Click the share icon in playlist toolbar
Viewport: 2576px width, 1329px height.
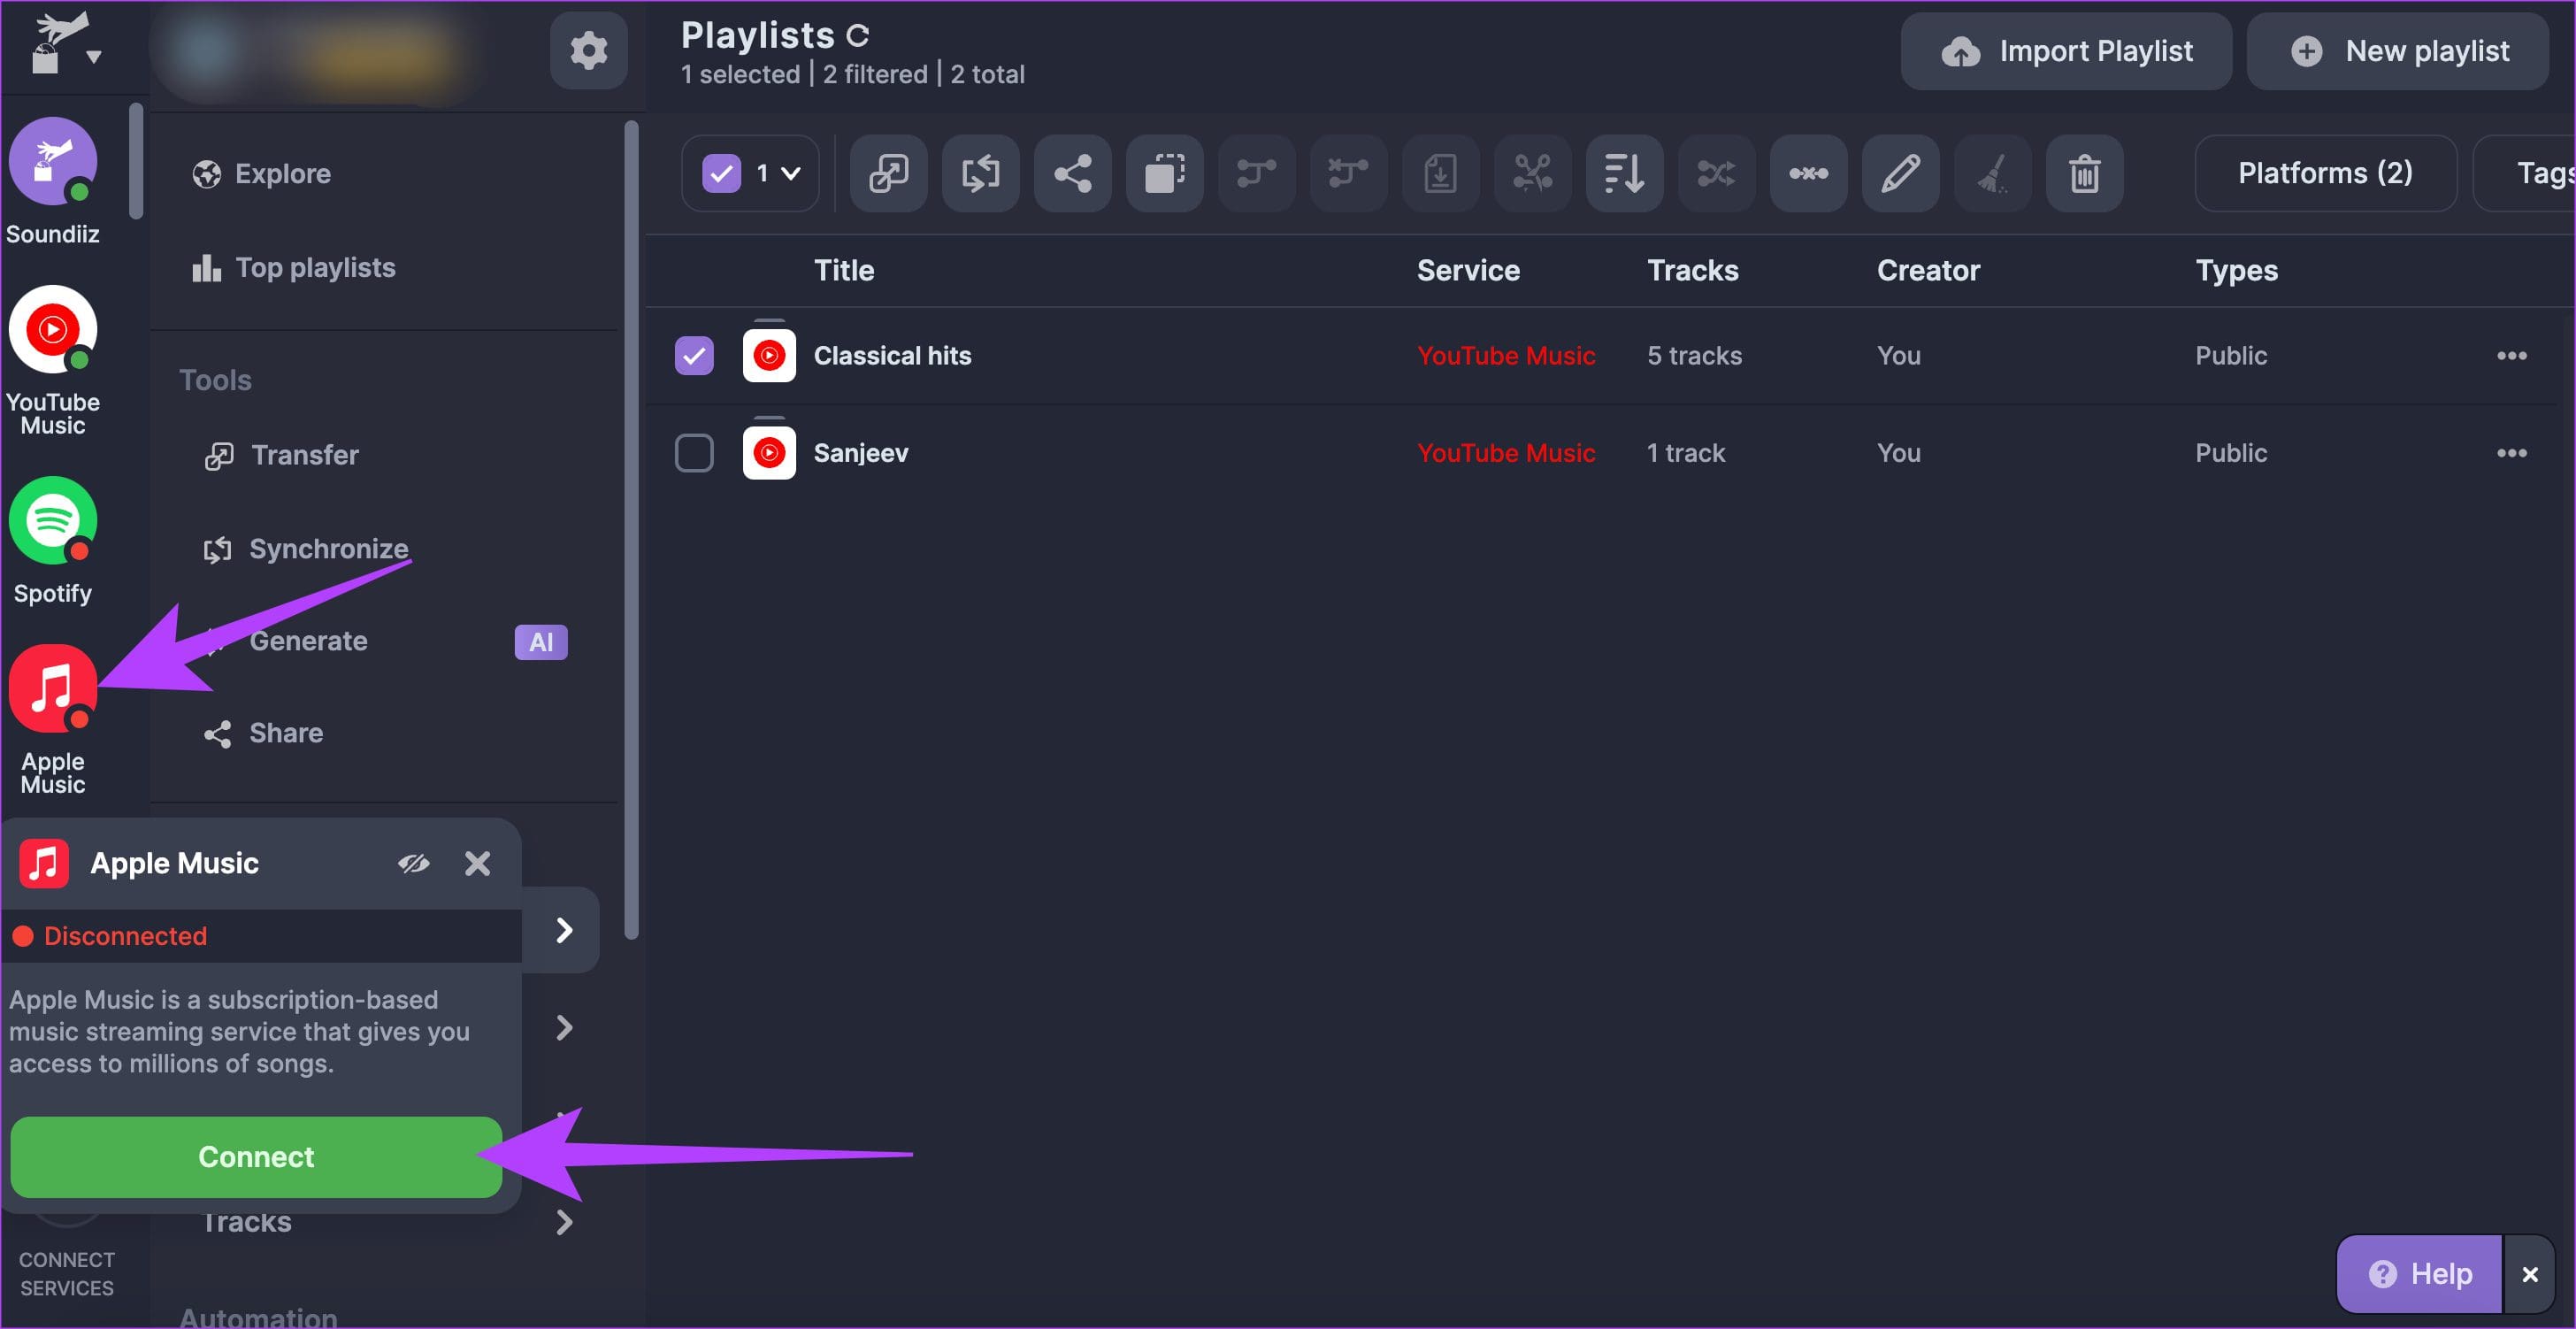pos(1072,173)
